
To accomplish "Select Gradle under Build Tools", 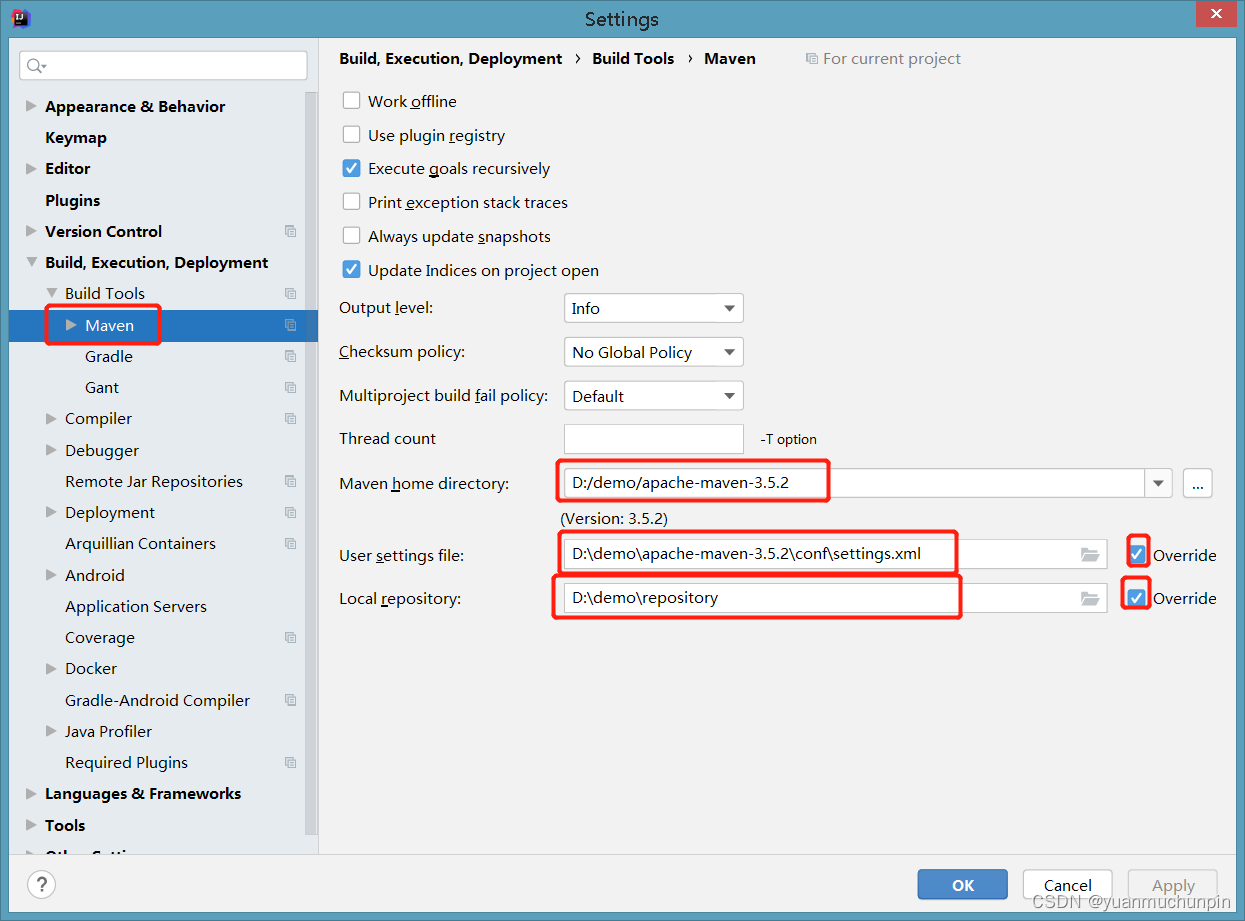I will [109, 356].
